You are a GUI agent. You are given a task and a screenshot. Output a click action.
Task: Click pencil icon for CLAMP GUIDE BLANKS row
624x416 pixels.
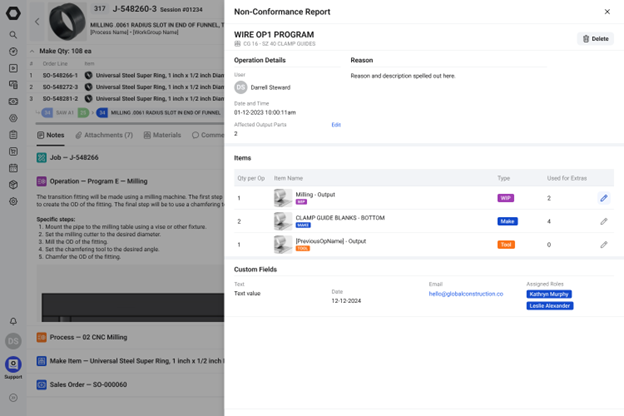point(604,221)
